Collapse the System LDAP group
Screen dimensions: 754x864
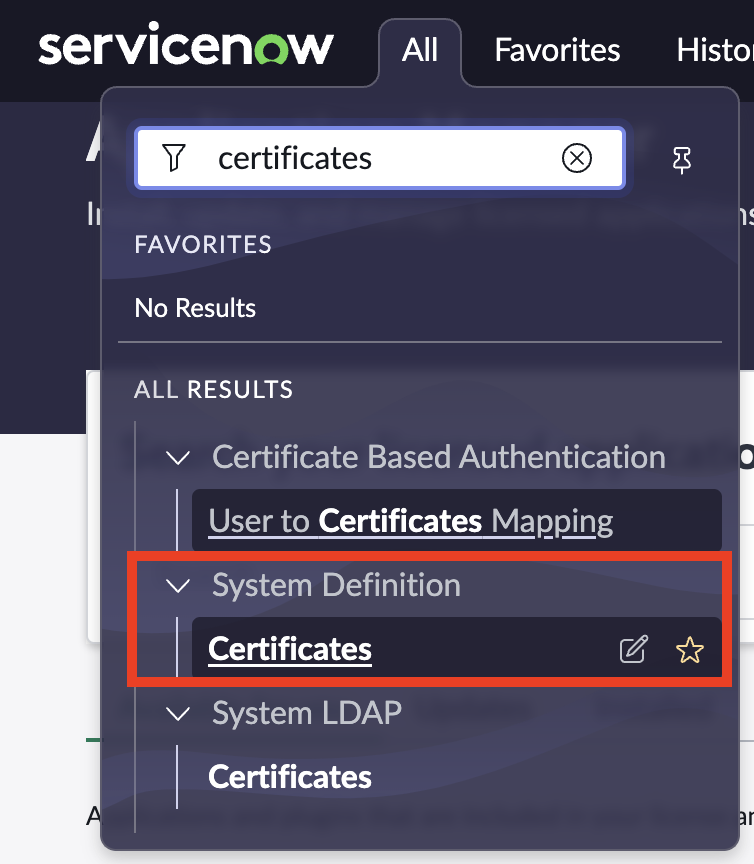(x=178, y=714)
